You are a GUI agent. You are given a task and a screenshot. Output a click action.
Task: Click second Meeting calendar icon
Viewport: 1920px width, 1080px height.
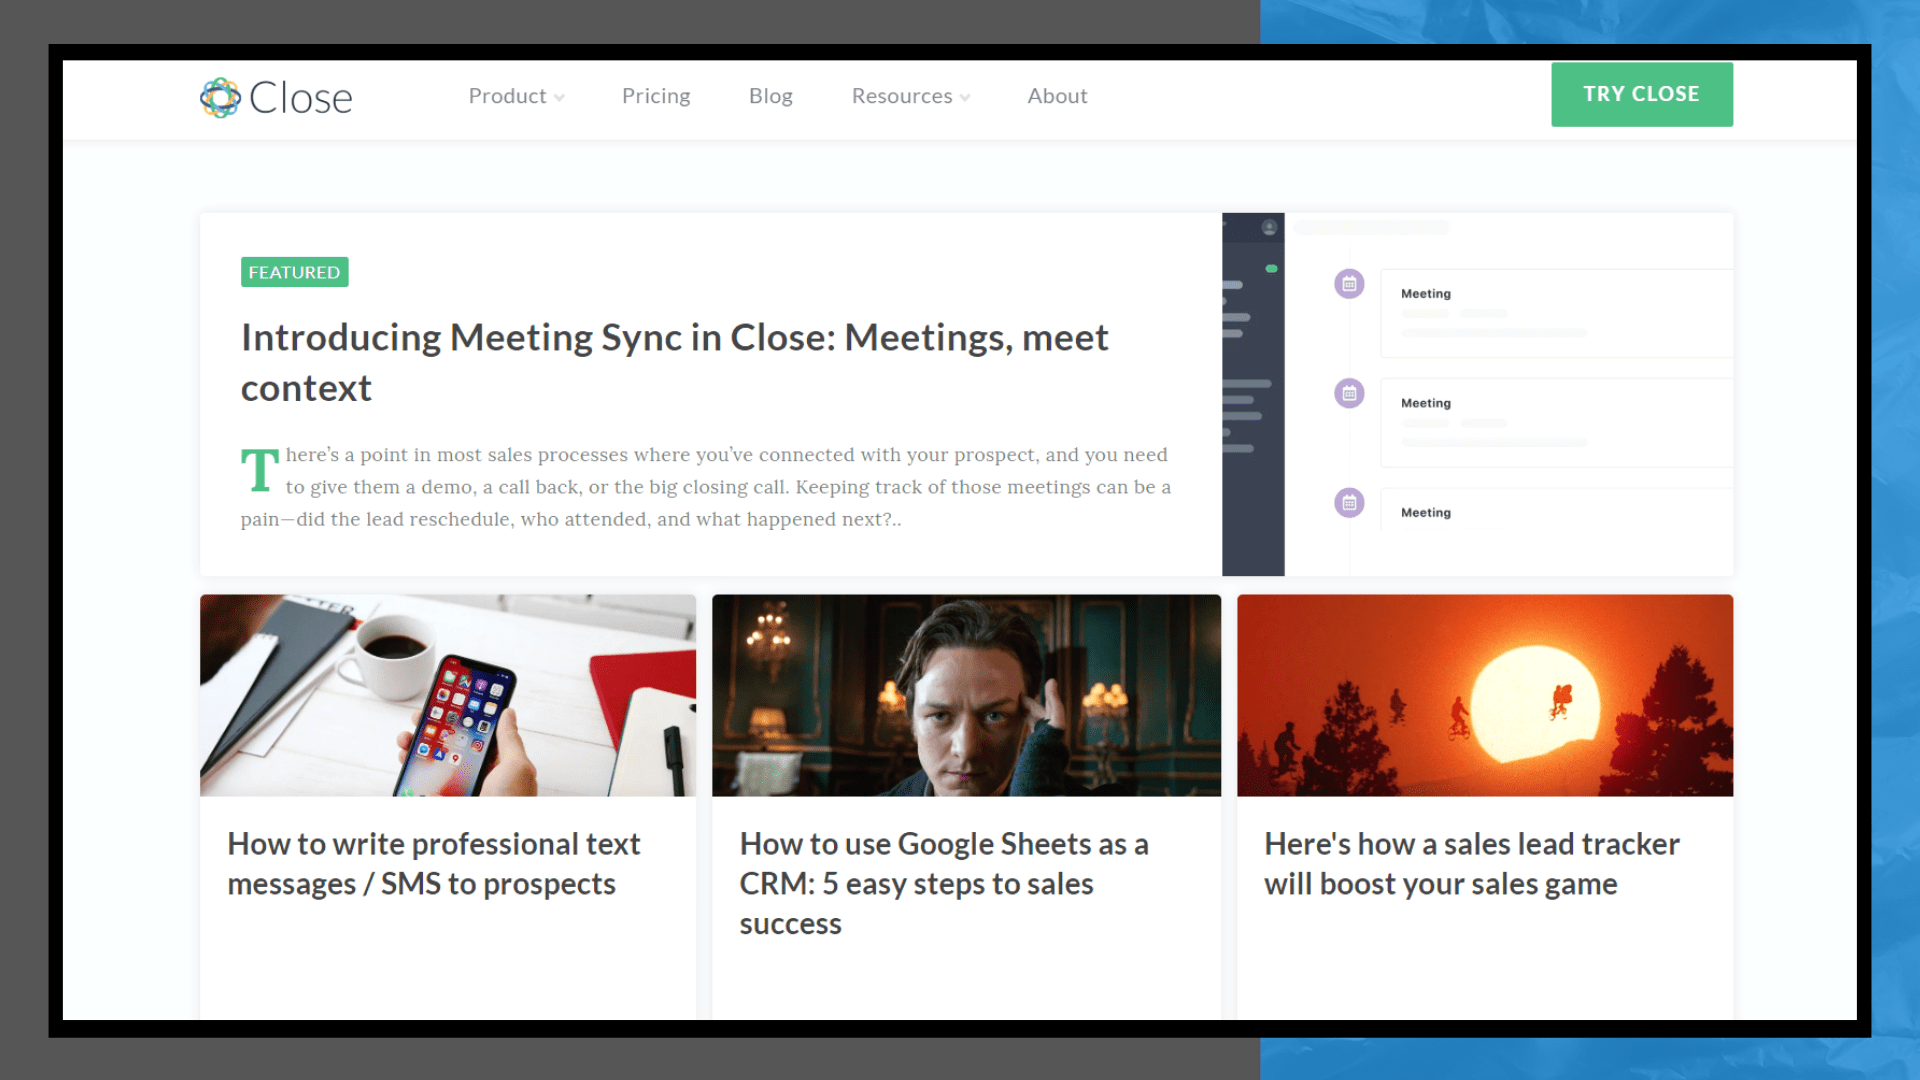coord(1349,393)
